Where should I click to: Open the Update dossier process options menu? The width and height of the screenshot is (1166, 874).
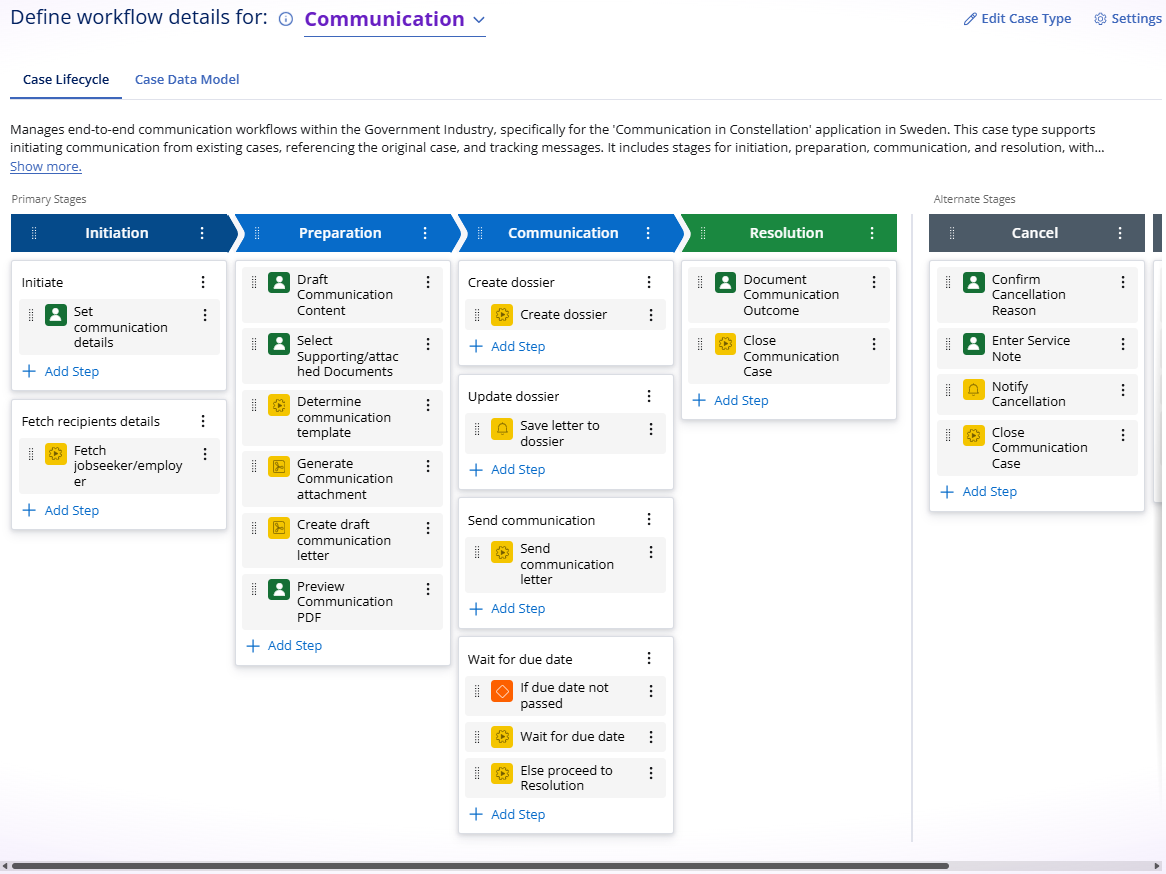pos(648,396)
